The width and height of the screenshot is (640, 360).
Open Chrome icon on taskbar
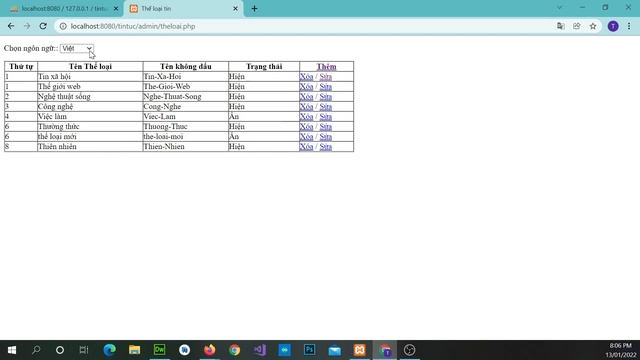pyautogui.click(x=235, y=350)
